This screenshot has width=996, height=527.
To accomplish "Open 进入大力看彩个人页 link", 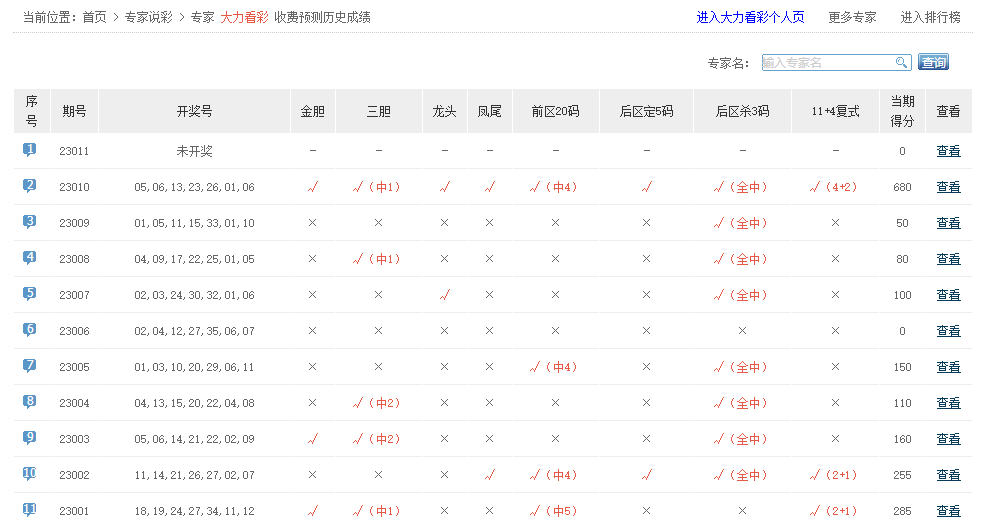I will (750, 17).
